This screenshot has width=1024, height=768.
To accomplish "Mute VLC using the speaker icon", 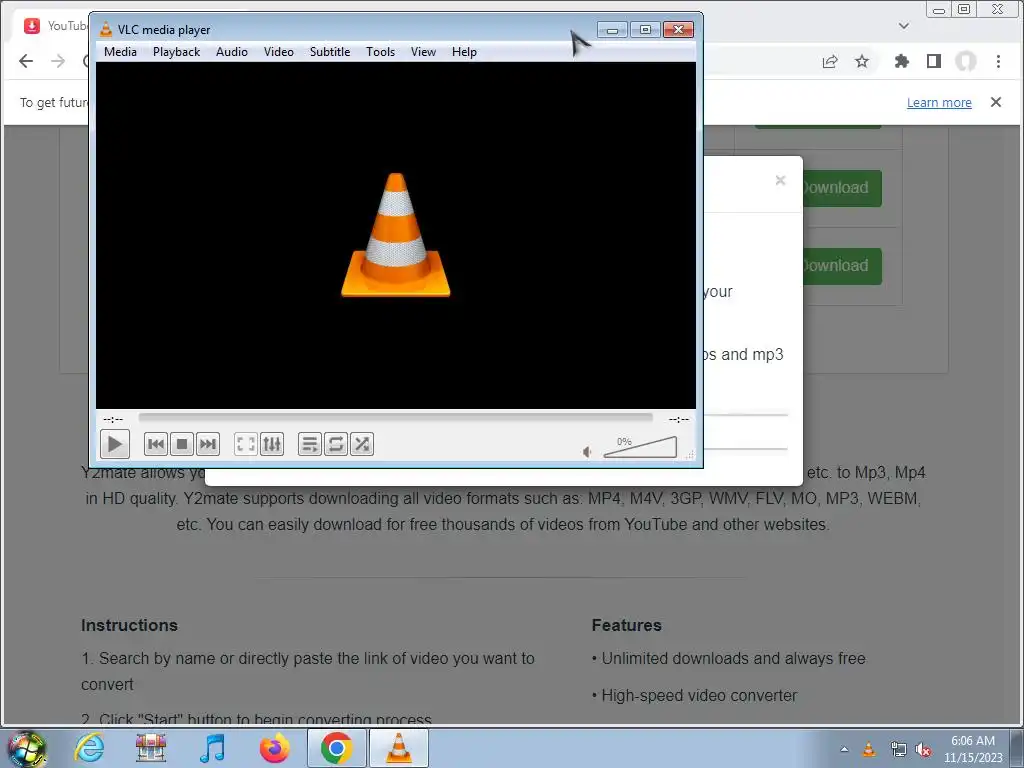I will coord(586,451).
